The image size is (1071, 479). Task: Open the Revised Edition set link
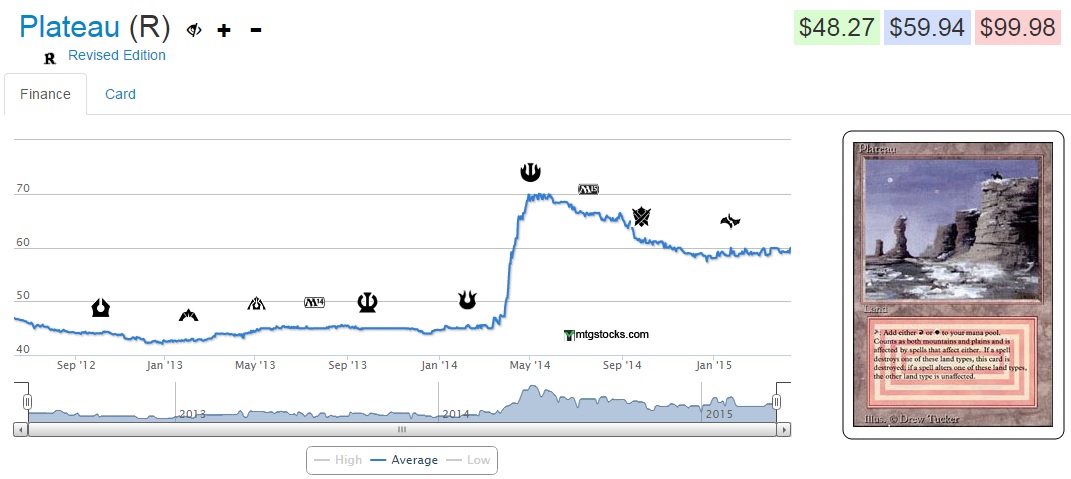pos(117,55)
